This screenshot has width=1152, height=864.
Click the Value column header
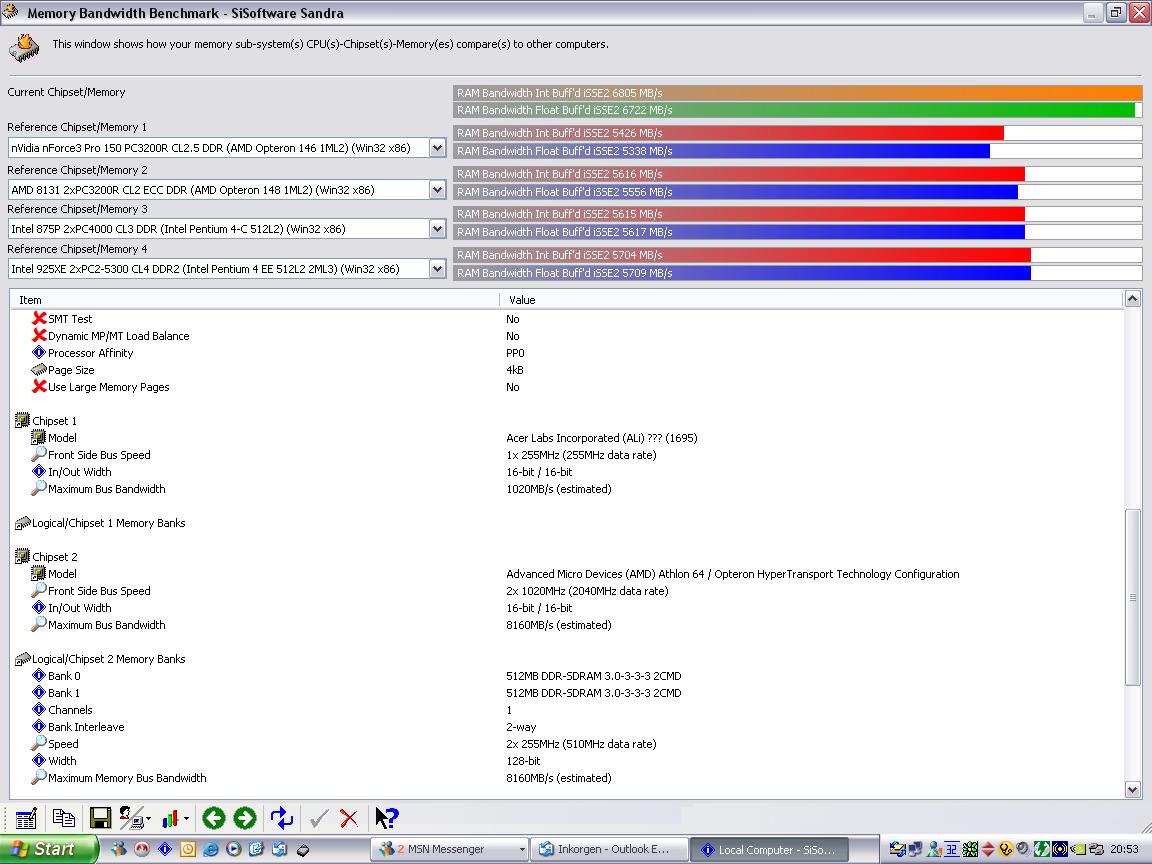coord(812,300)
